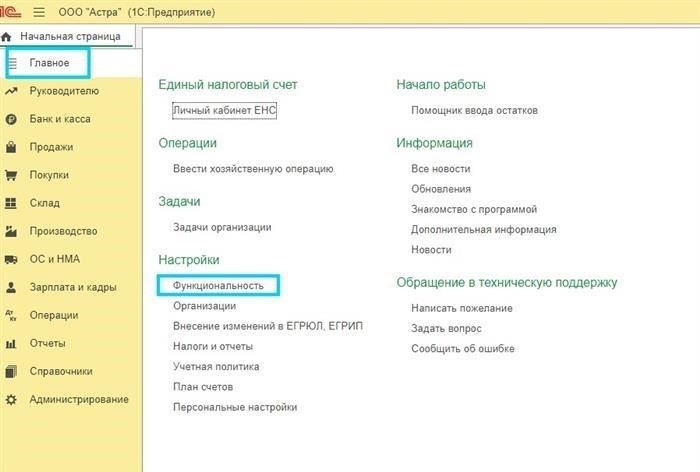
Task: Open Персональные настройки link
Action: pyautogui.click(x=235, y=407)
